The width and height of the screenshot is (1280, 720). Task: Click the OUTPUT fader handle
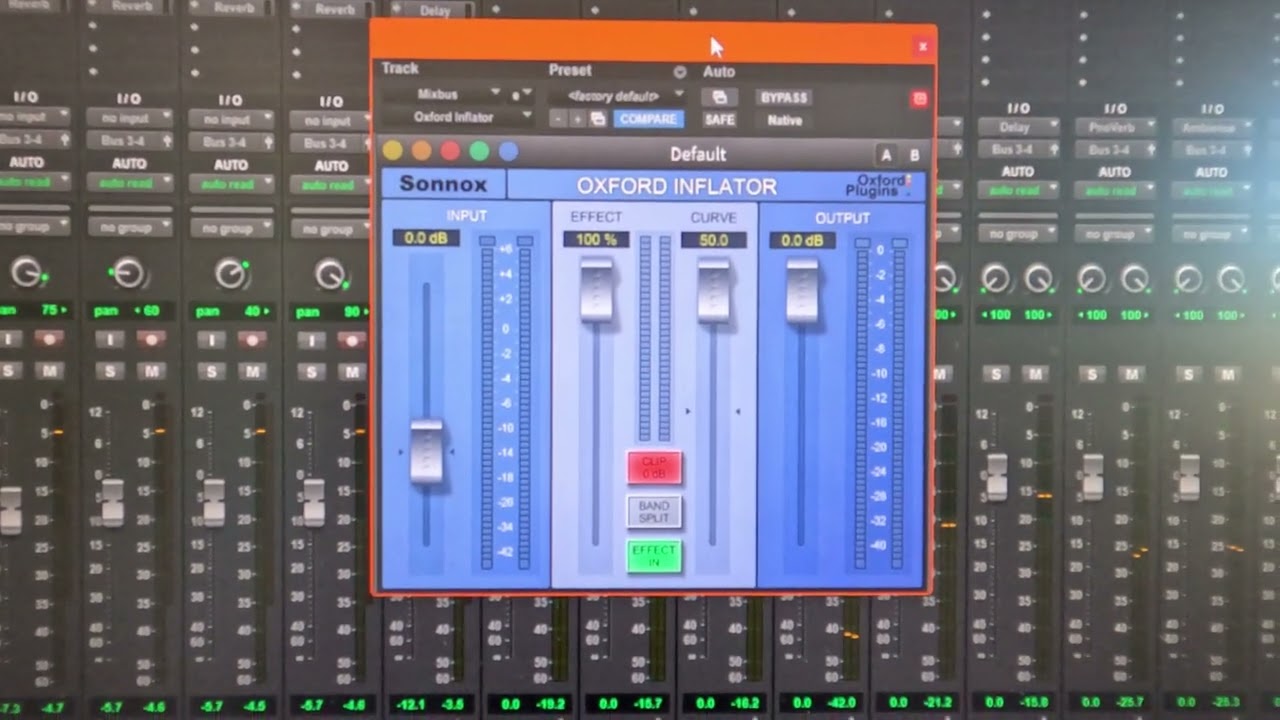[x=802, y=291]
